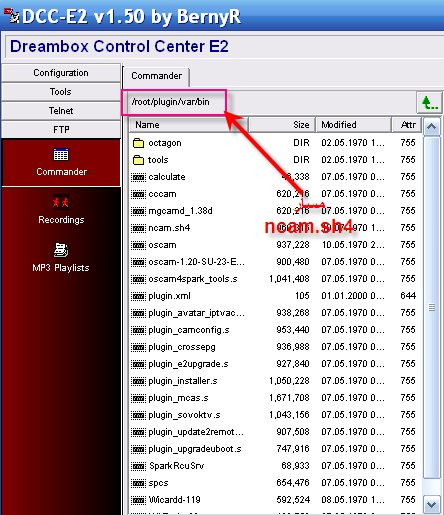Screen dimensions: 444x515
Task: Click the attribute value 644
Action: coord(408,296)
